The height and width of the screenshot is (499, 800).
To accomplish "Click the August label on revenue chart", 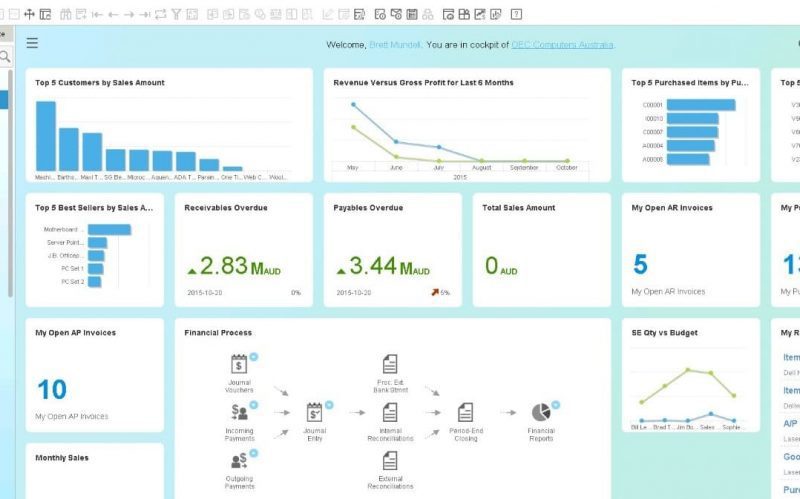I will 482,167.
